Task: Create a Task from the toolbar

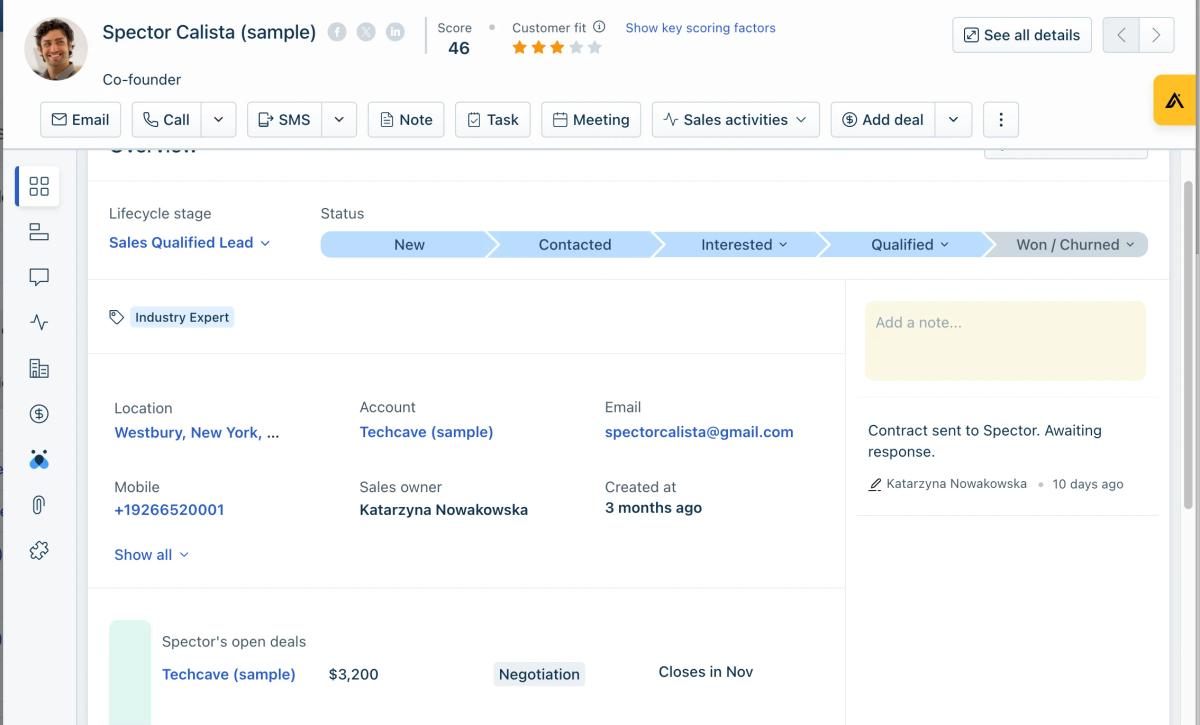Action: (x=493, y=120)
